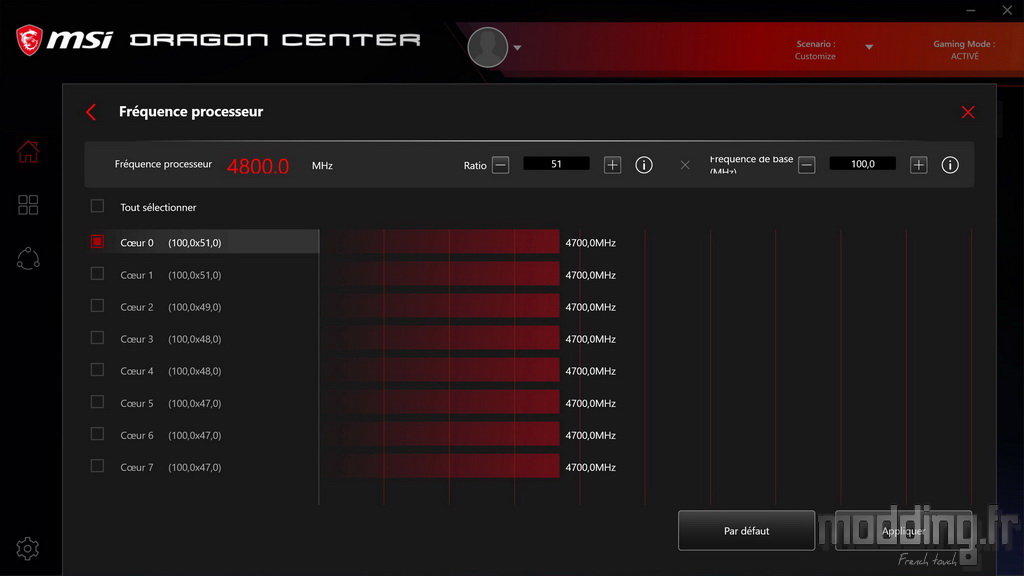Show base frequency info icon
This screenshot has width=1024, height=576.
(950, 165)
